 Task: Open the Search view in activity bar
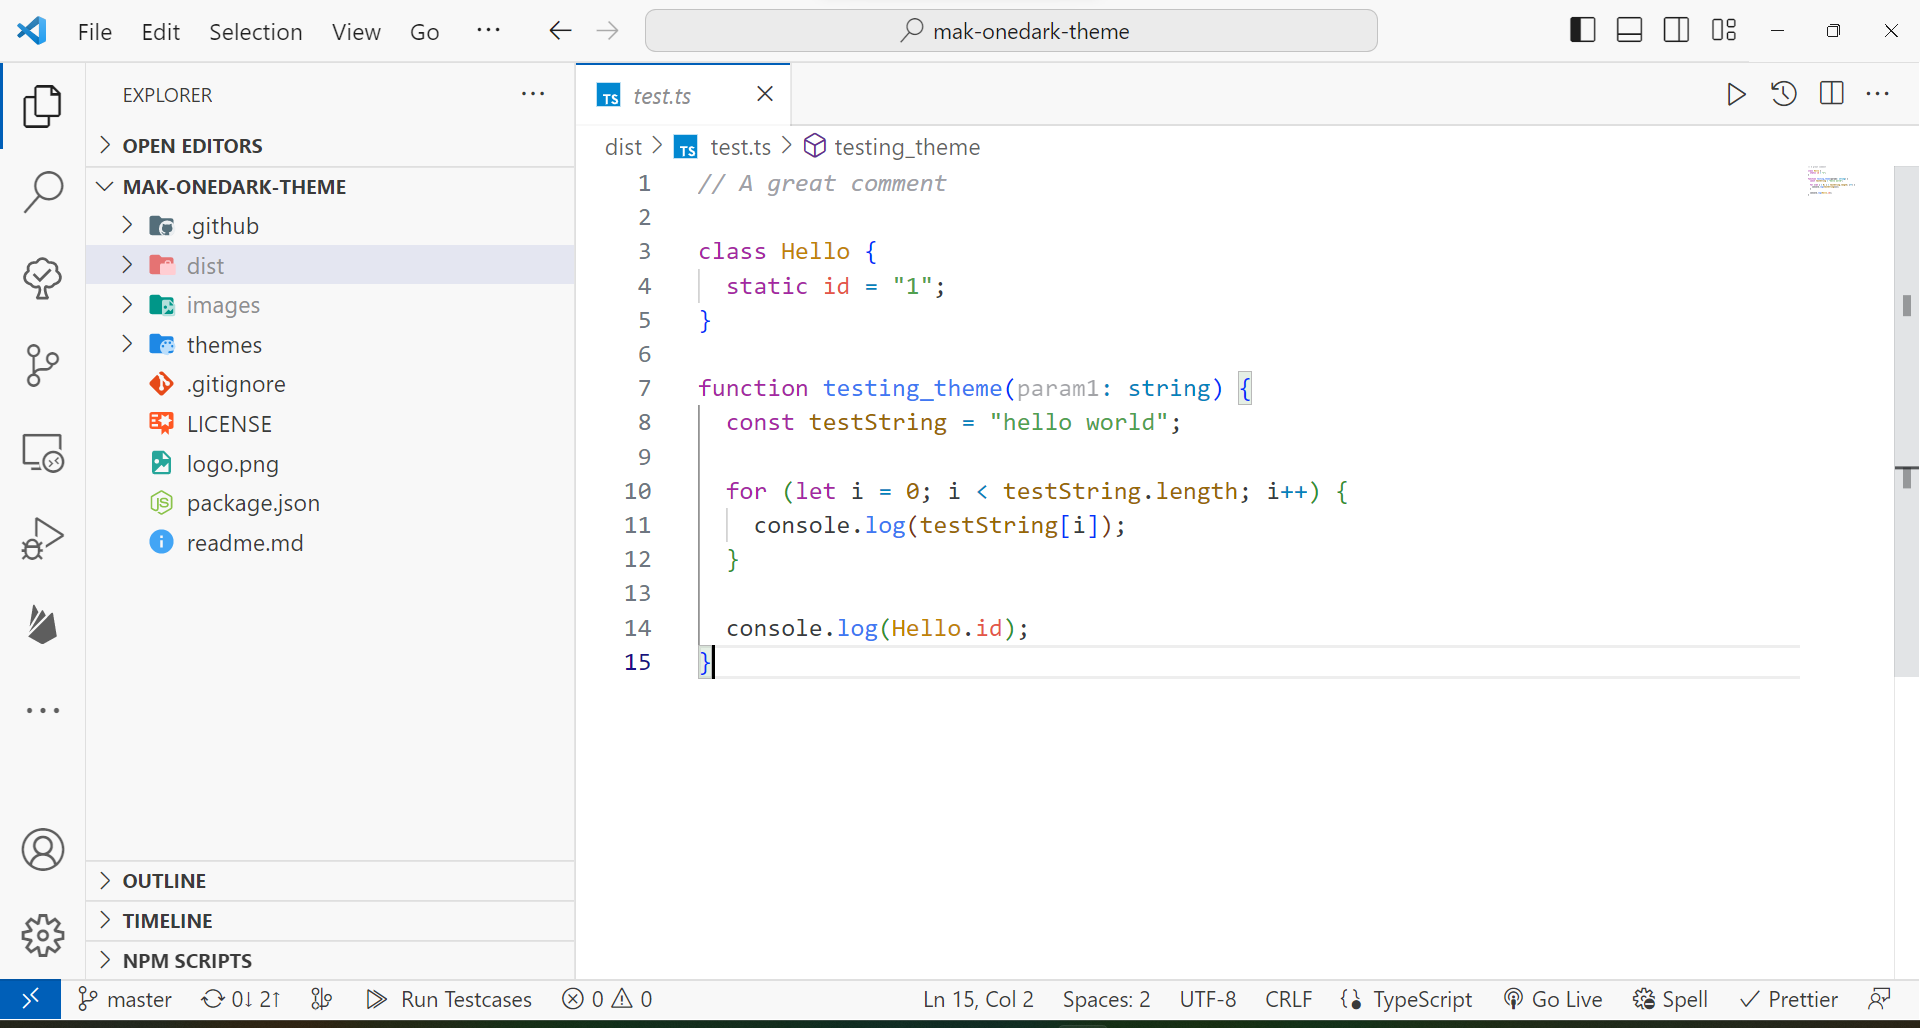(x=42, y=191)
